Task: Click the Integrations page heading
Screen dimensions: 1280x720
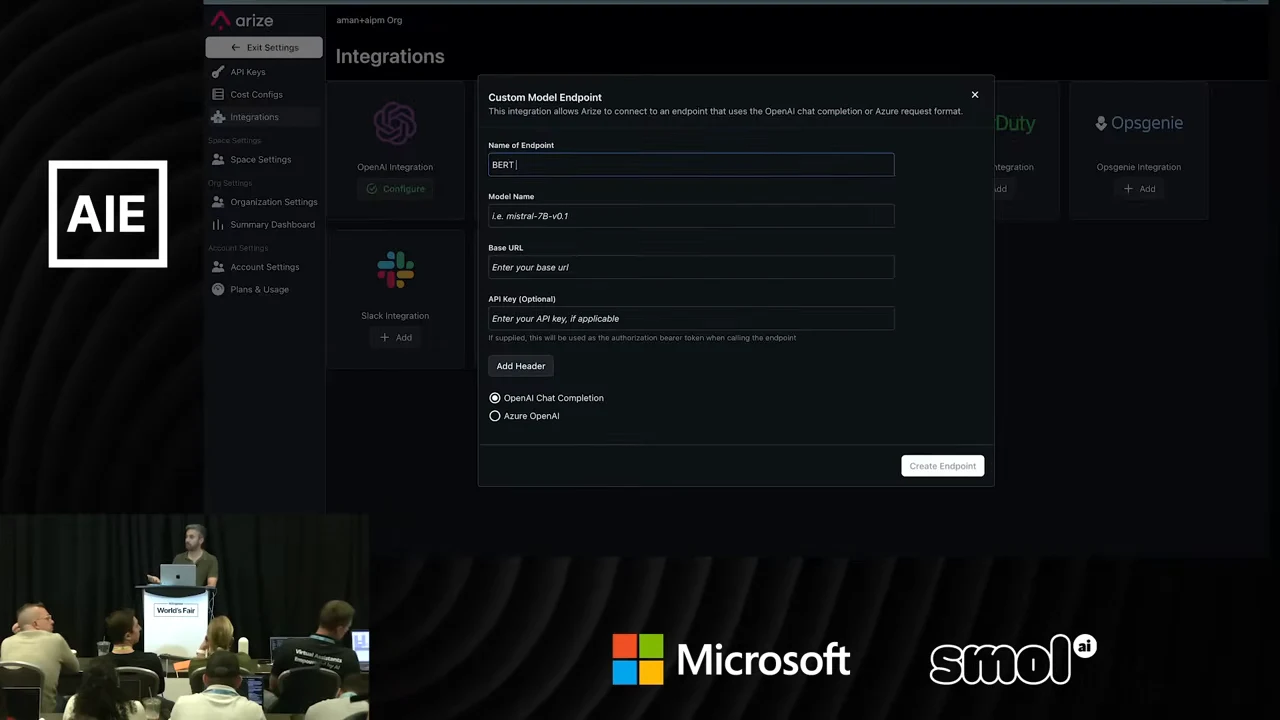Action: pyautogui.click(x=390, y=57)
